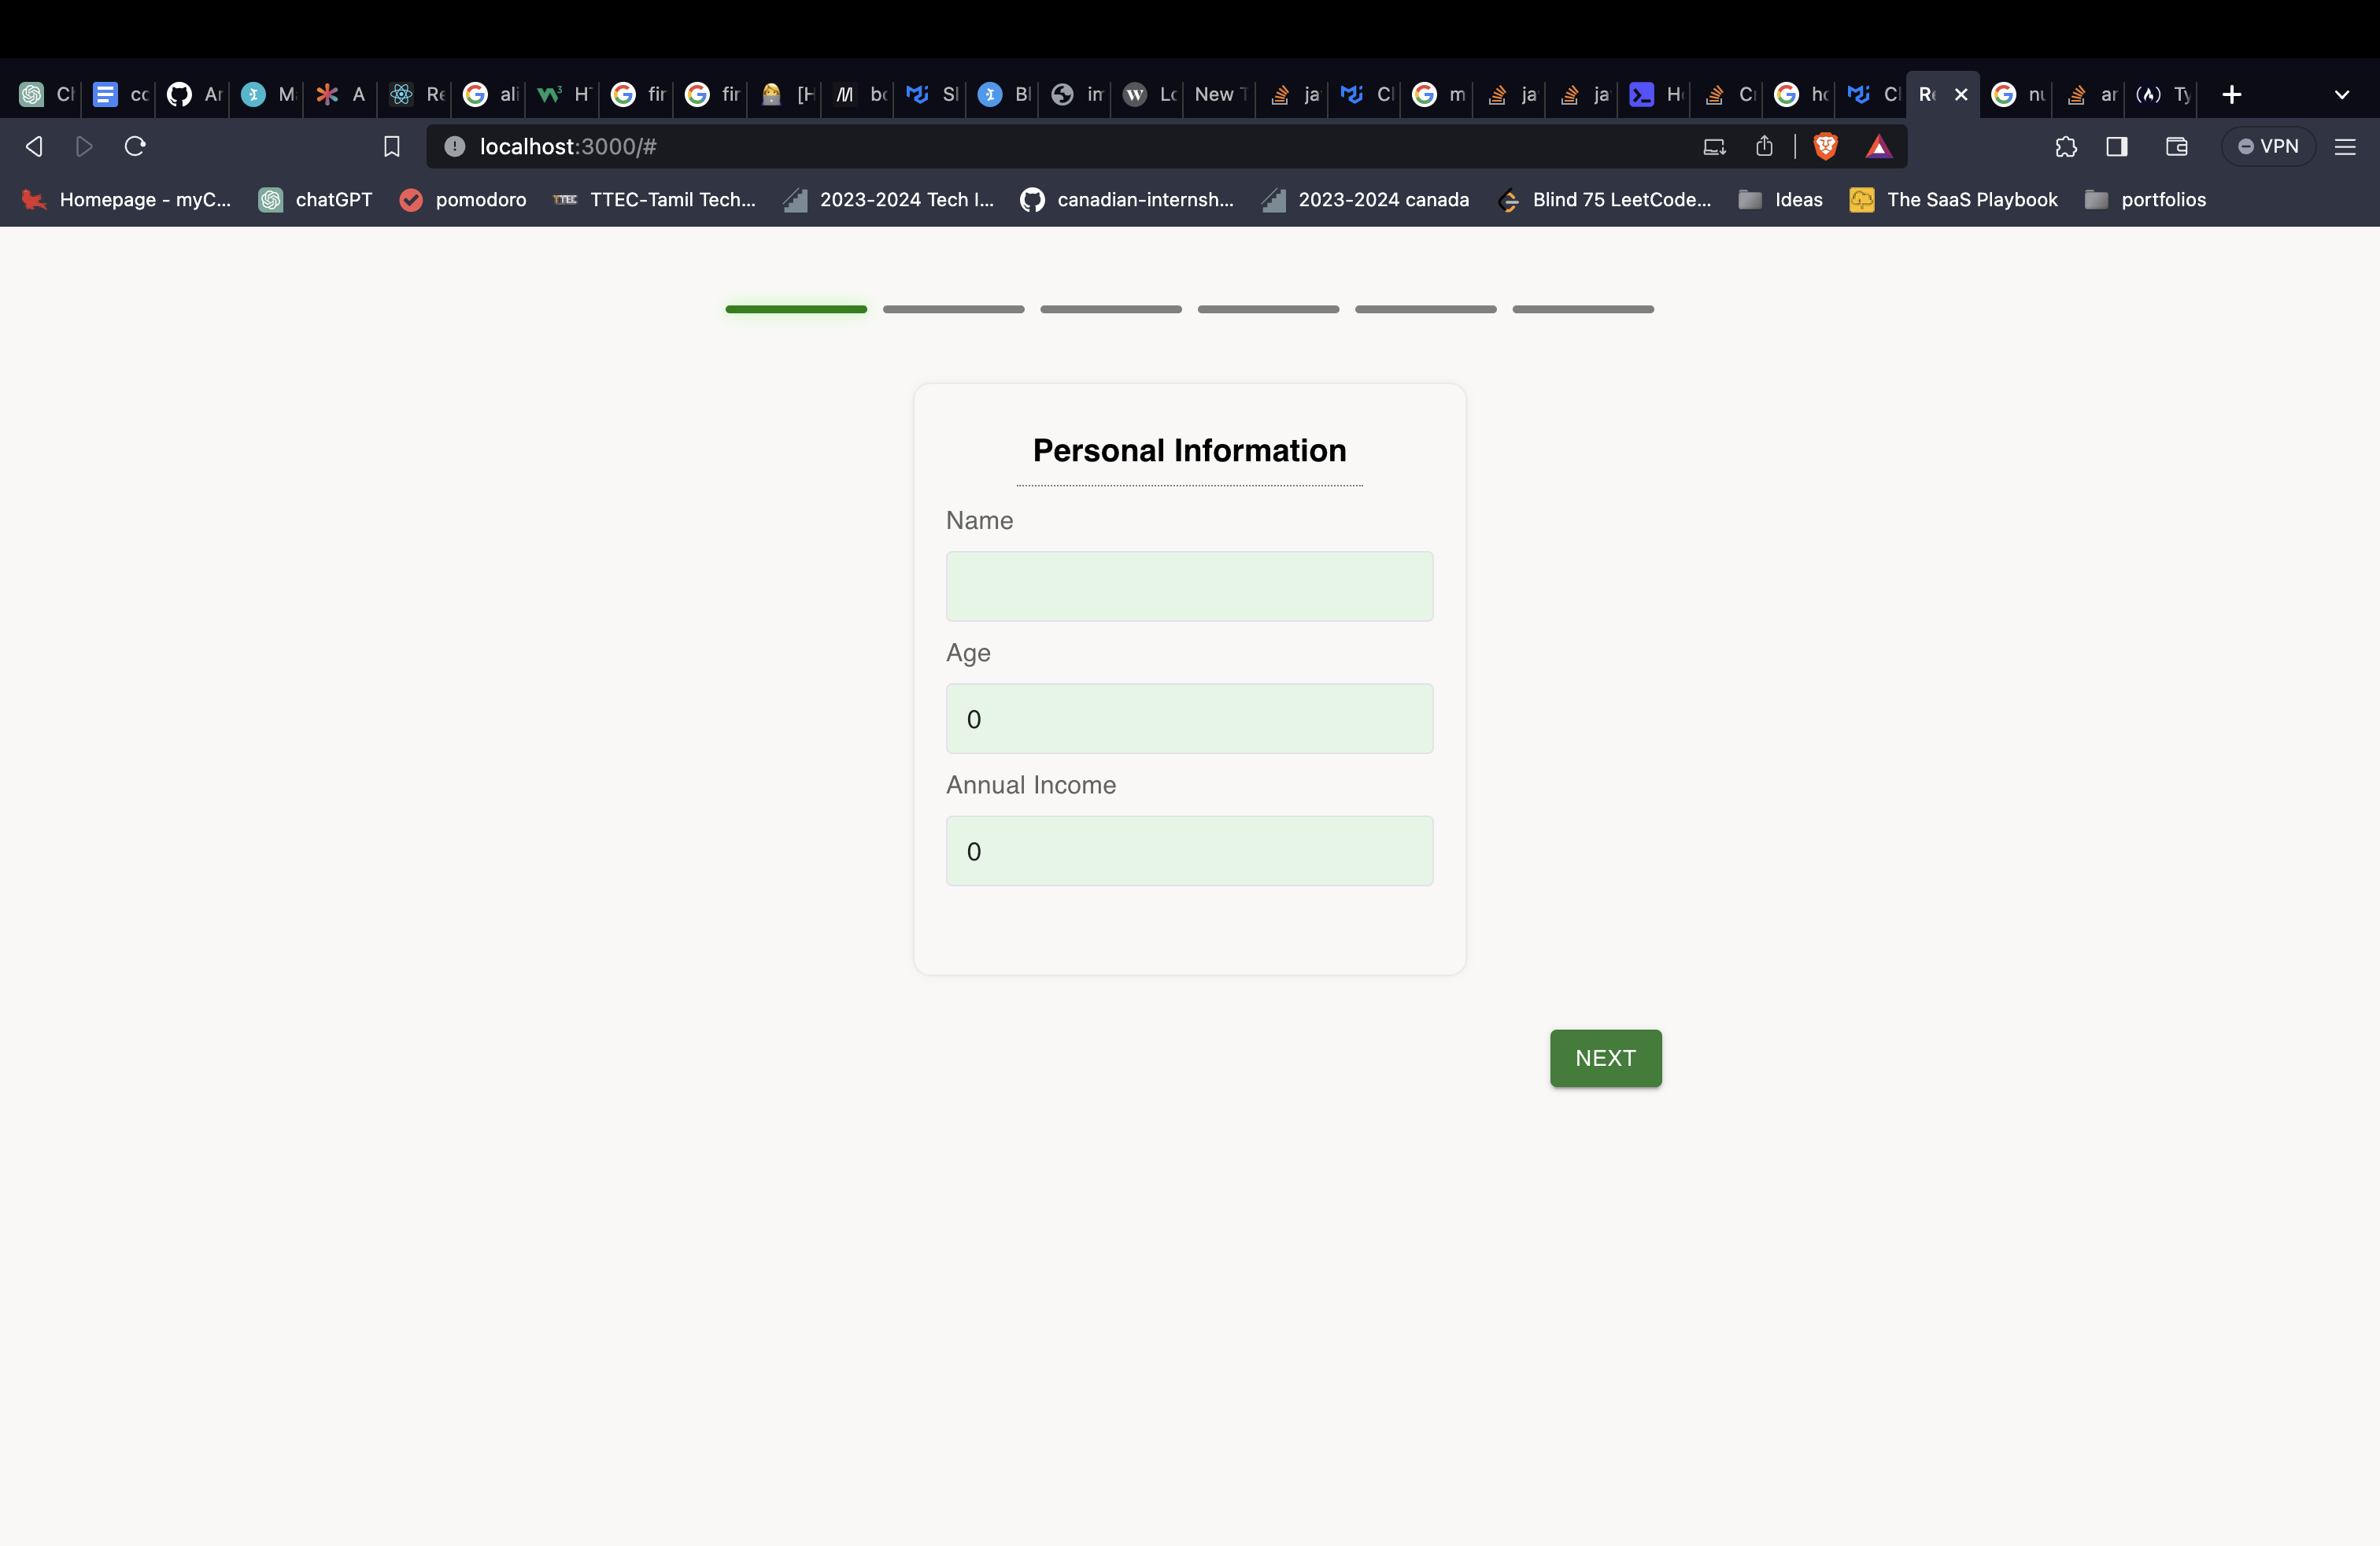
Task: Toggle the sidebar panel icon
Action: (x=2116, y=147)
